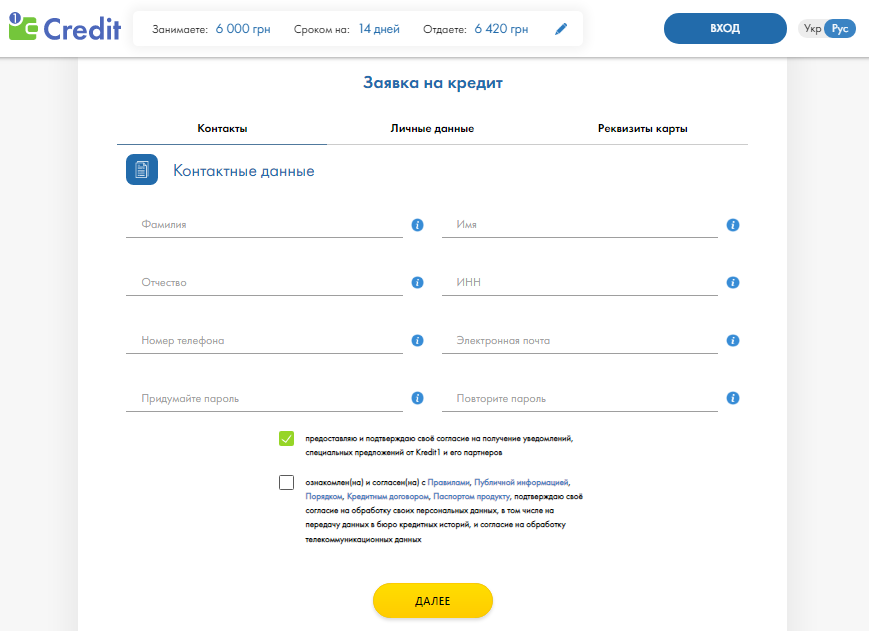Switch language to Укр
This screenshot has width=869, height=631.
click(812, 28)
